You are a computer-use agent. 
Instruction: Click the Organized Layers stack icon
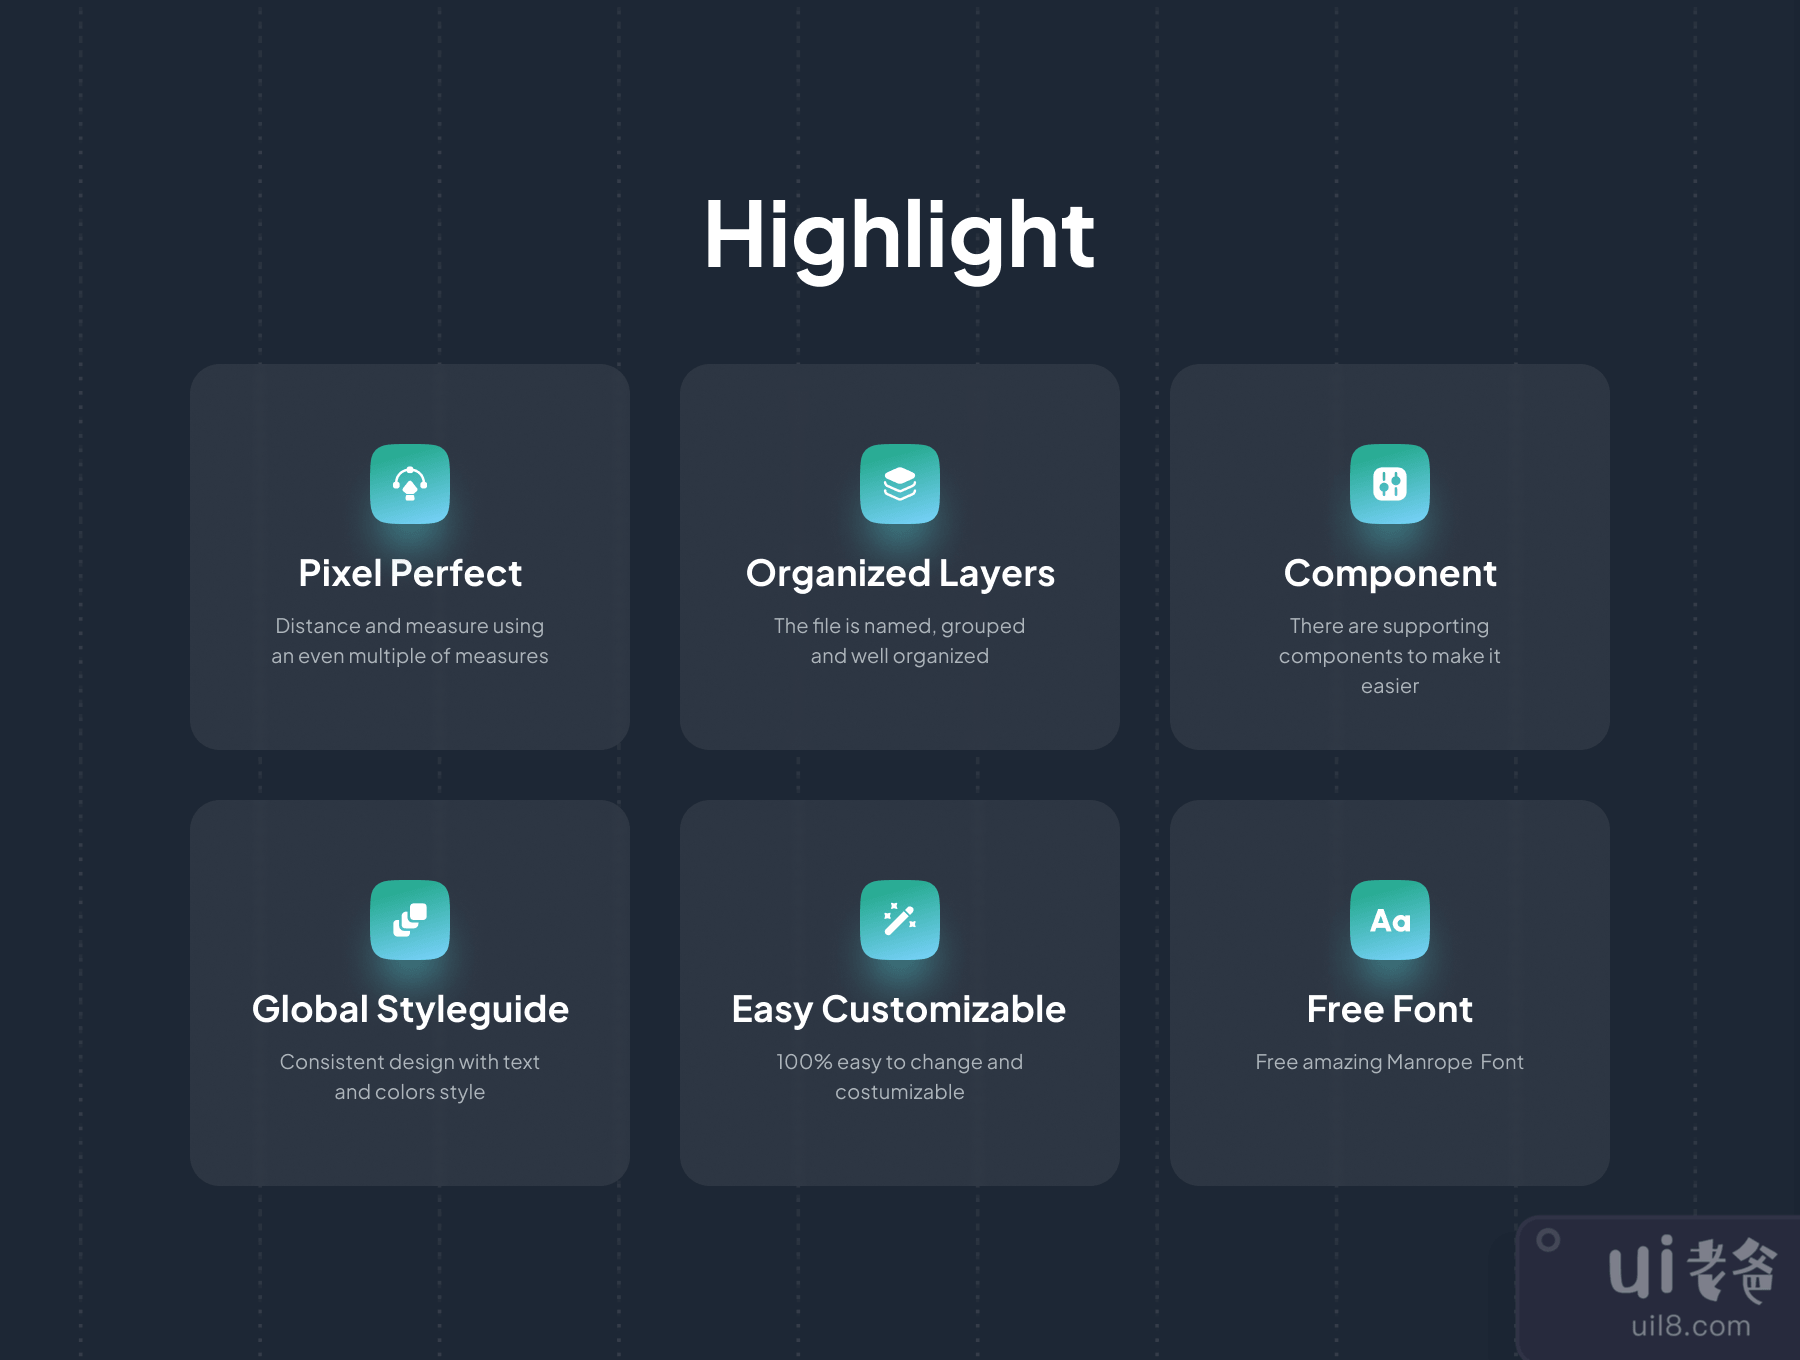tap(900, 484)
